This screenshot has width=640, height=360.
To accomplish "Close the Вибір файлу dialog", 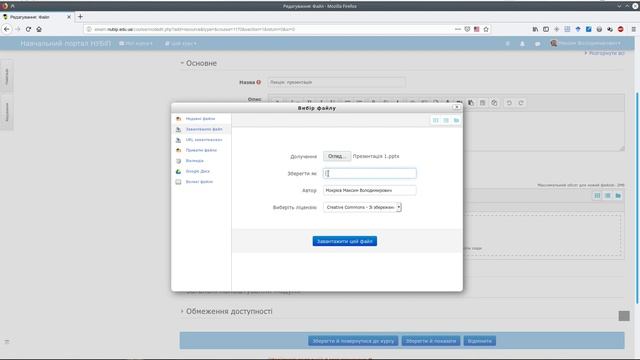I will 456,107.
